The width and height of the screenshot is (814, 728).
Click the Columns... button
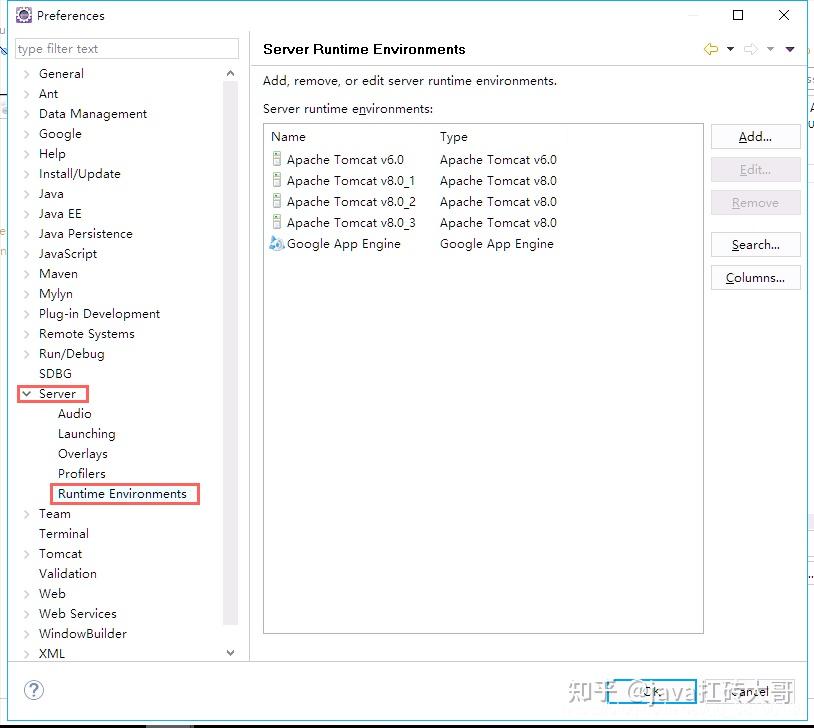(x=755, y=278)
